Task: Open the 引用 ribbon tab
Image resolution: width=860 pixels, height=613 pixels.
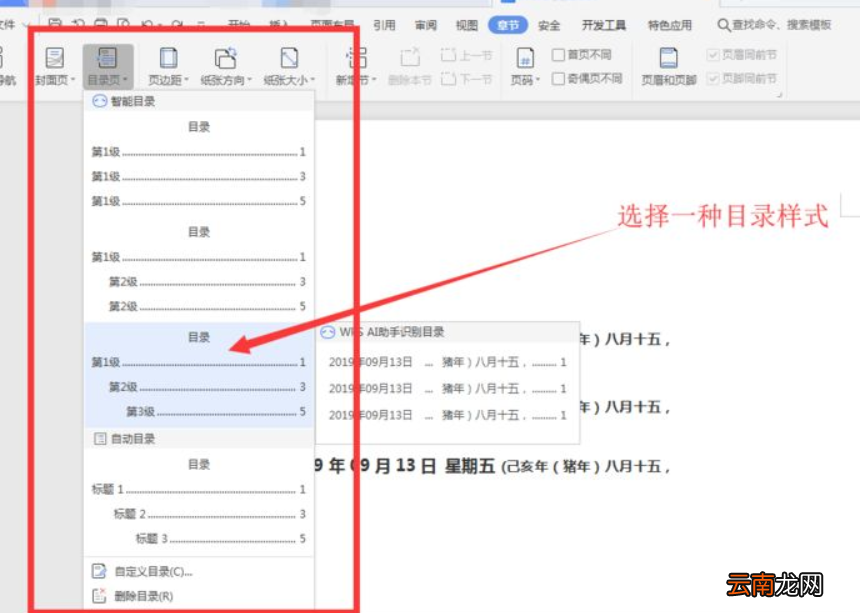Action: coord(384,25)
